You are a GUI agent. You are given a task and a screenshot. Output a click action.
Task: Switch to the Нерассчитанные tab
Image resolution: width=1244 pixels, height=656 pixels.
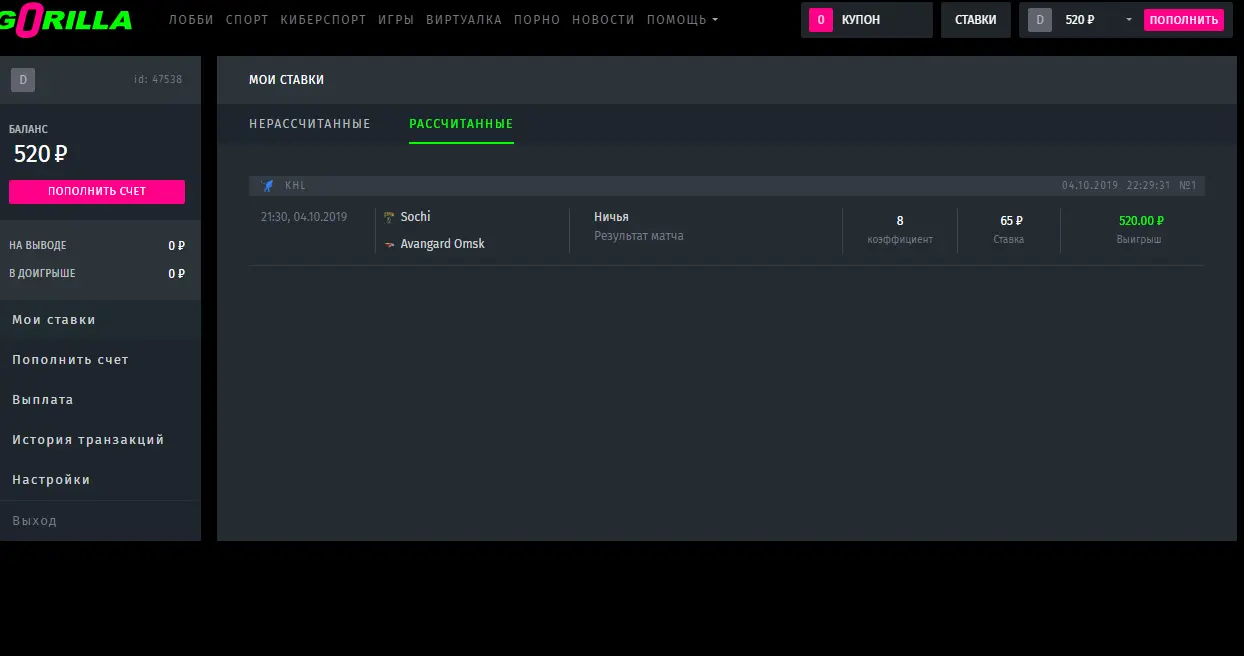pyautogui.click(x=310, y=124)
